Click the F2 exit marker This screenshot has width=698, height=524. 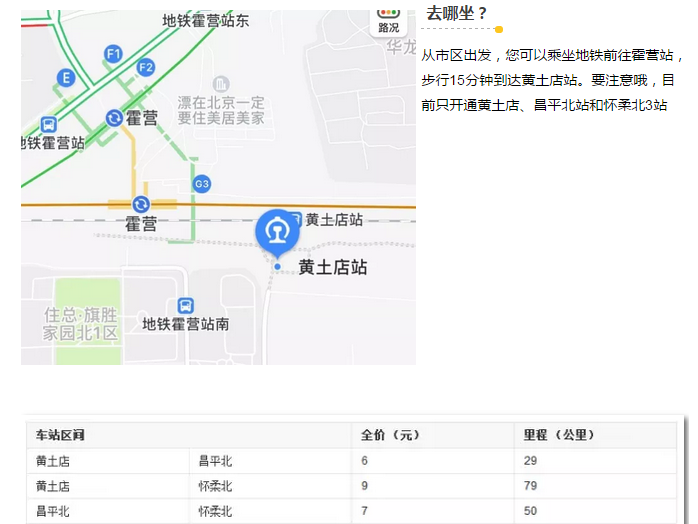click(x=146, y=67)
